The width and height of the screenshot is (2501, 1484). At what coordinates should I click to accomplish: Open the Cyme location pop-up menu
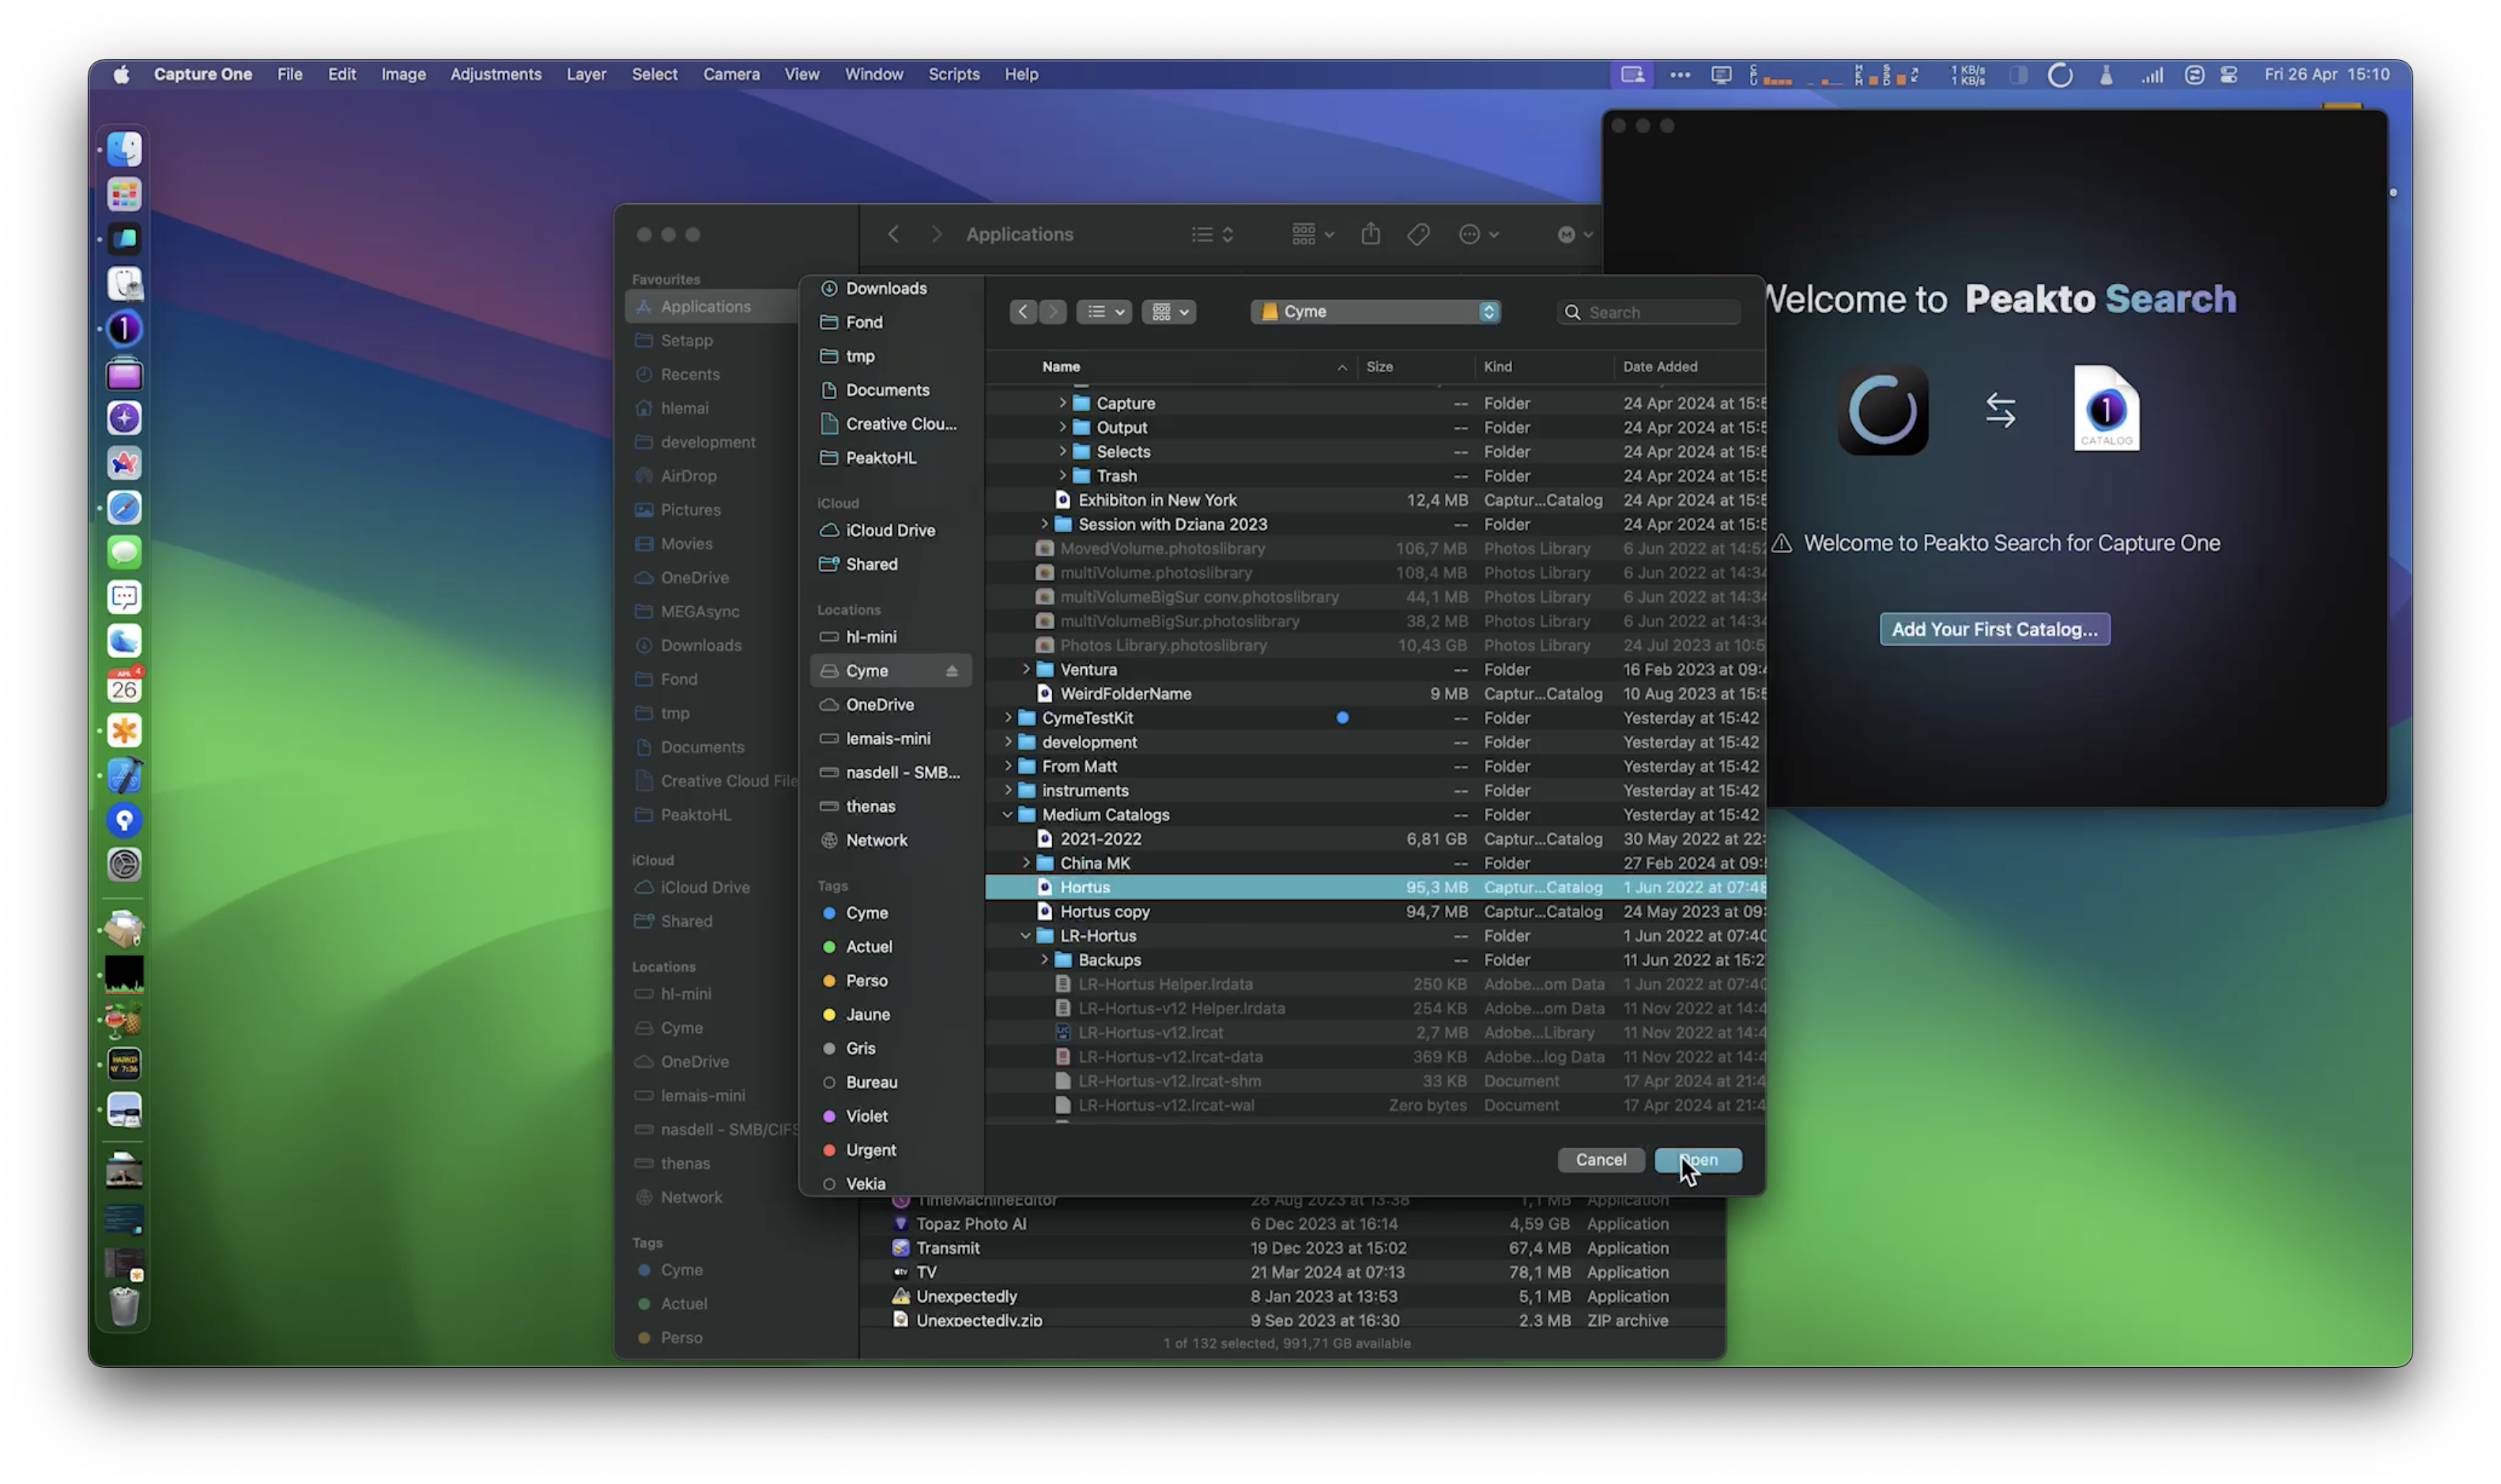point(1375,312)
